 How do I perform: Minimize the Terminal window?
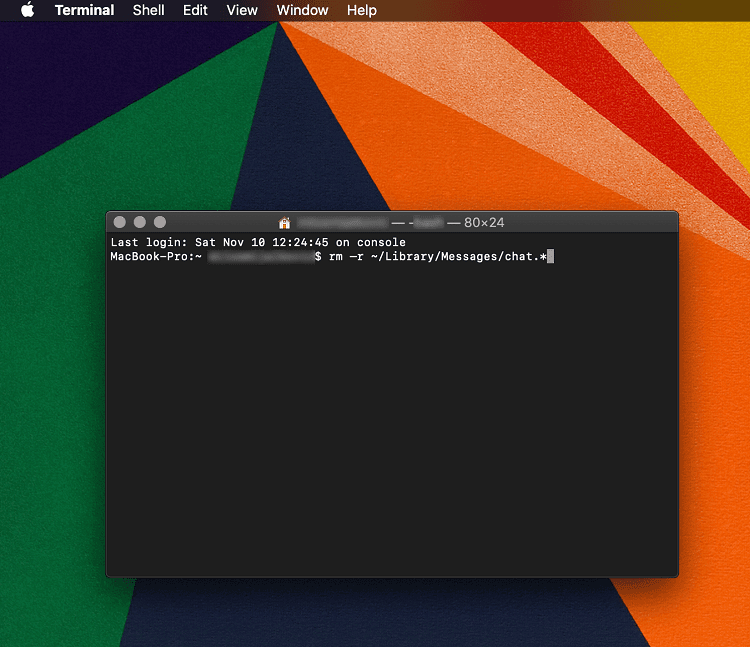tap(140, 222)
